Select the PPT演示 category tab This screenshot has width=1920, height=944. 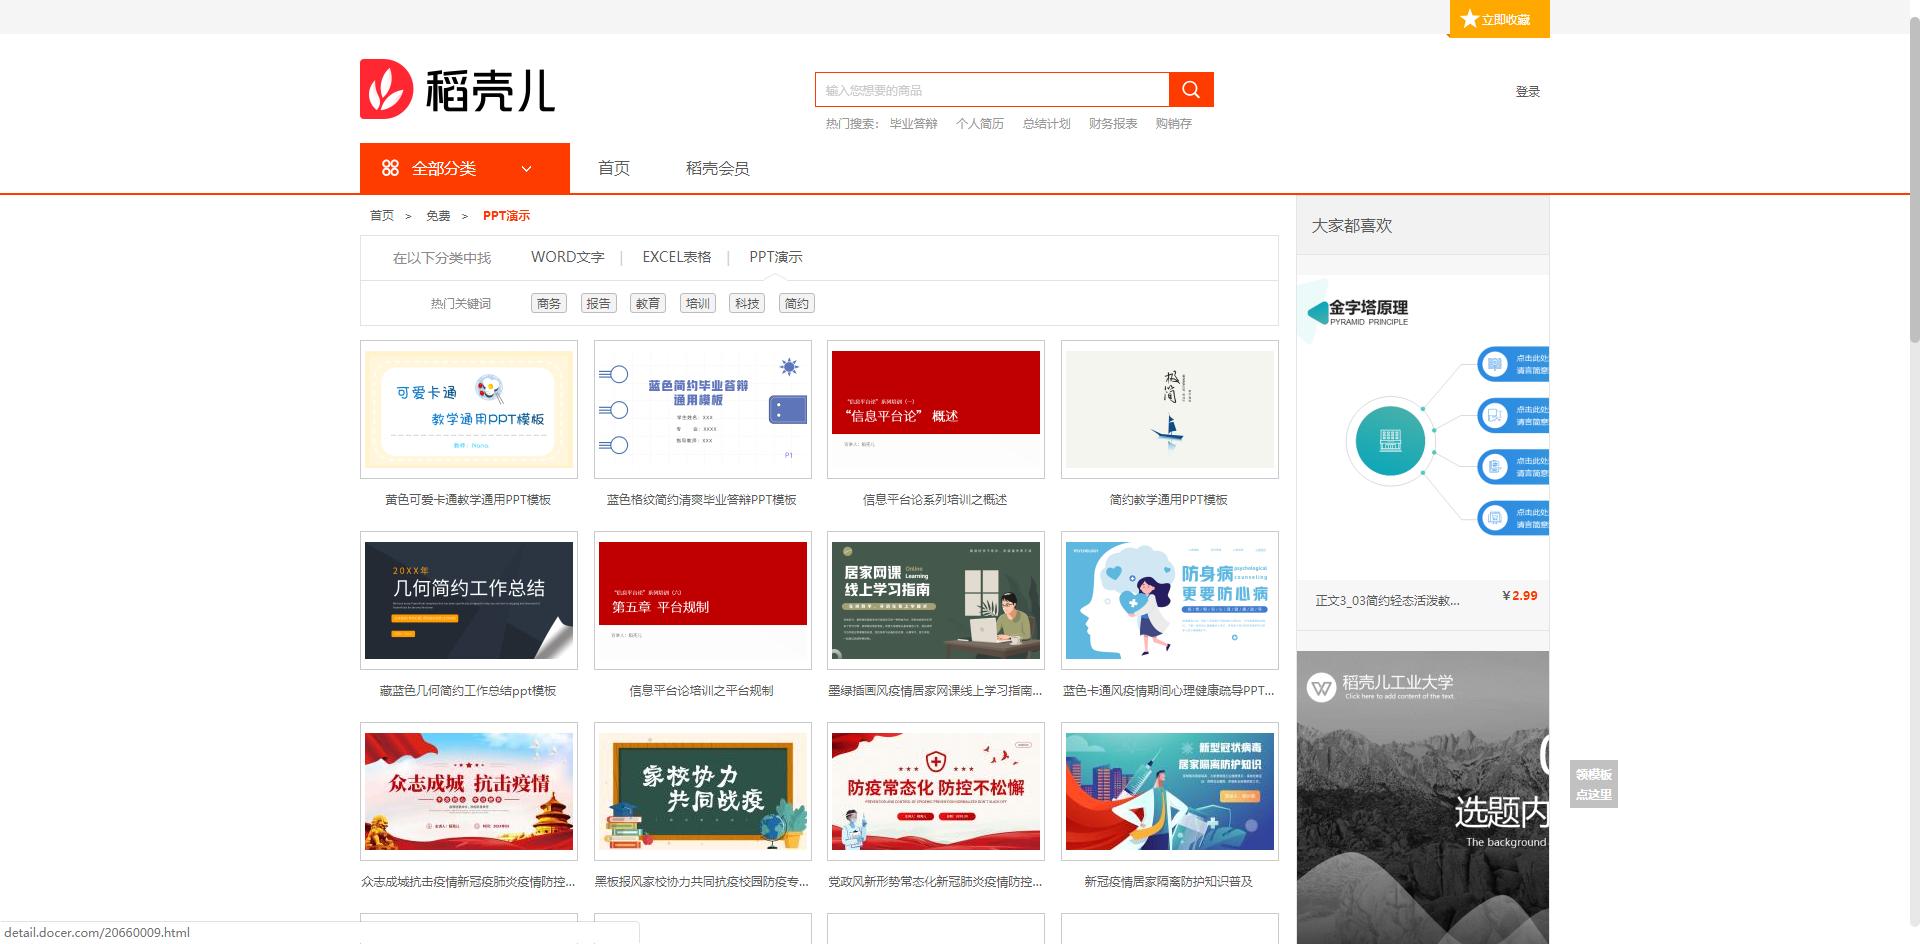tap(775, 257)
